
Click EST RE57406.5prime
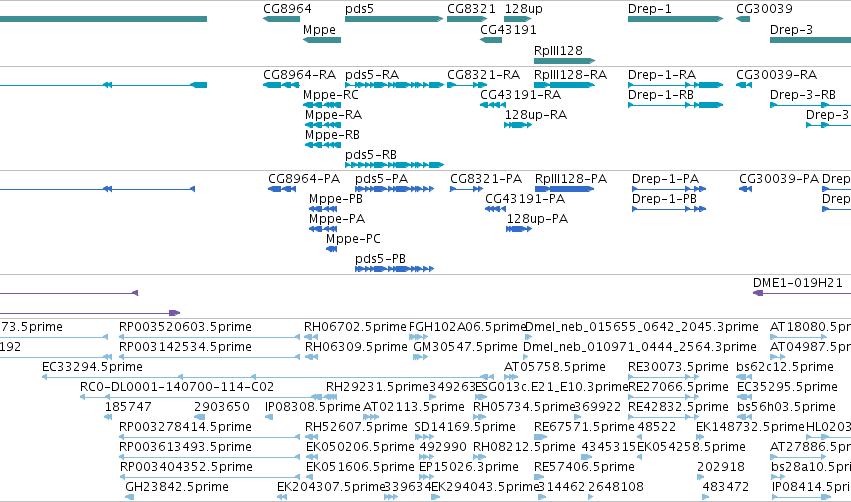[539, 477]
